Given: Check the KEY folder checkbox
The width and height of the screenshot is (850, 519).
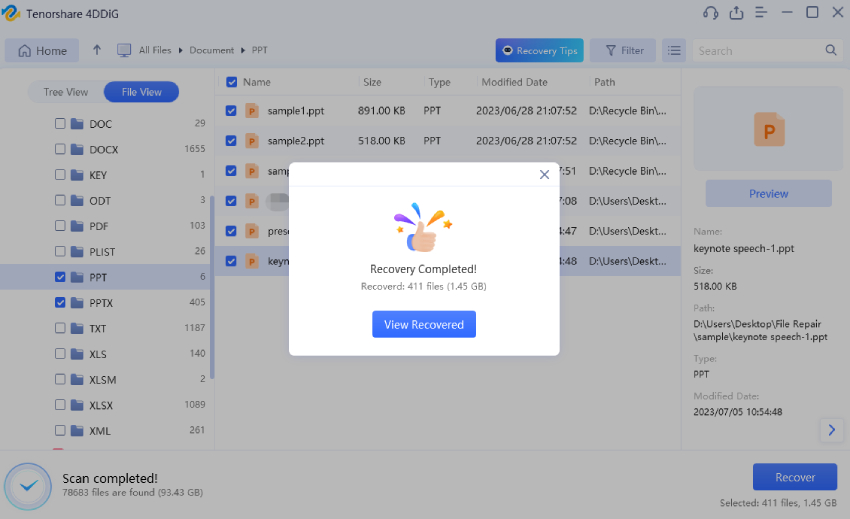Looking at the screenshot, I should [x=60, y=175].
